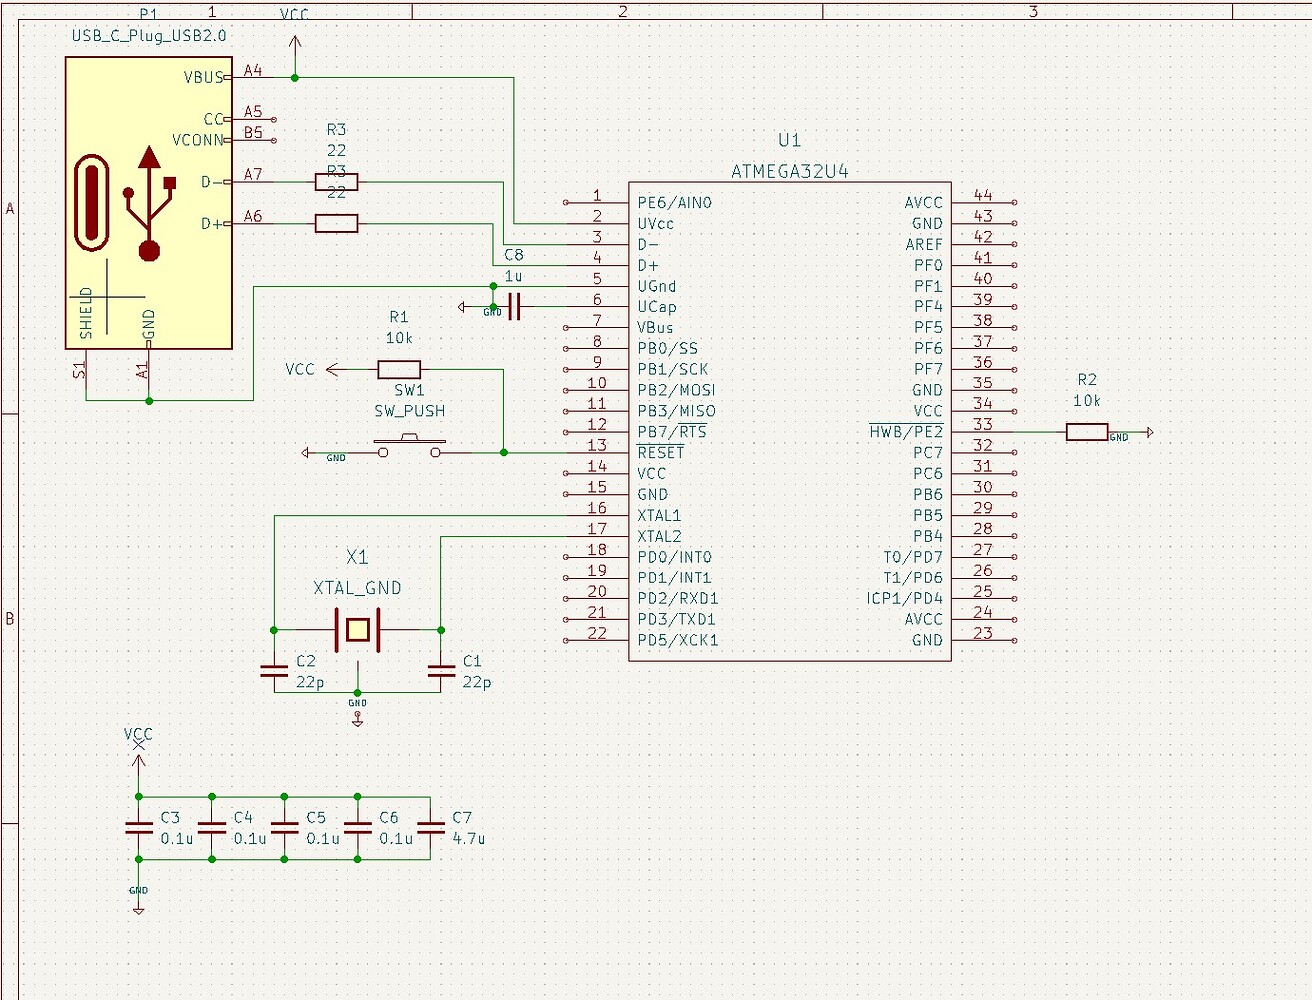The image size is (1312, 1000).
Task: Click the C8 reference label
Action: point(514,255)
